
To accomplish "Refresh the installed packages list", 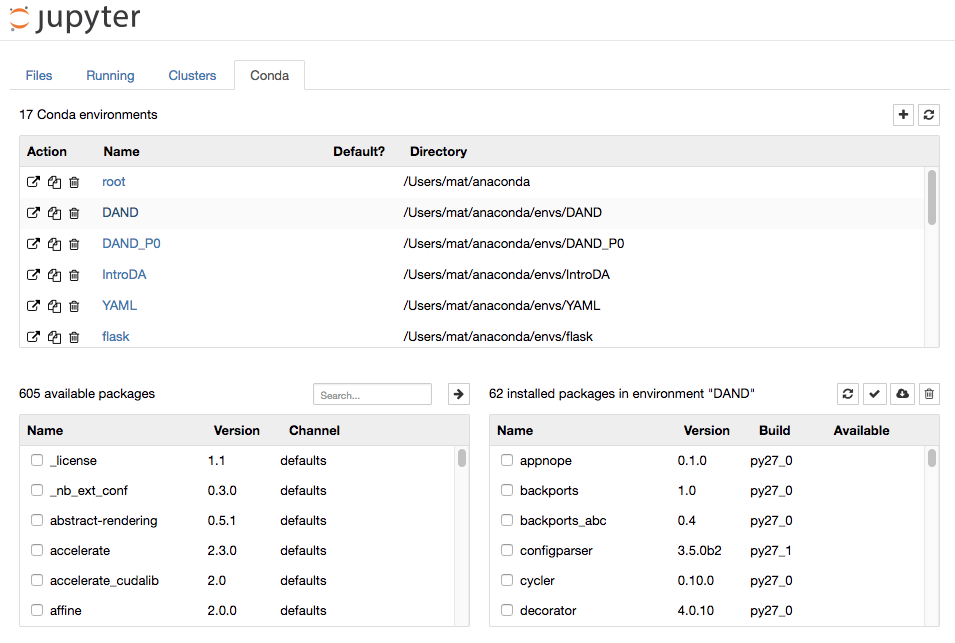I will [847, 393].
